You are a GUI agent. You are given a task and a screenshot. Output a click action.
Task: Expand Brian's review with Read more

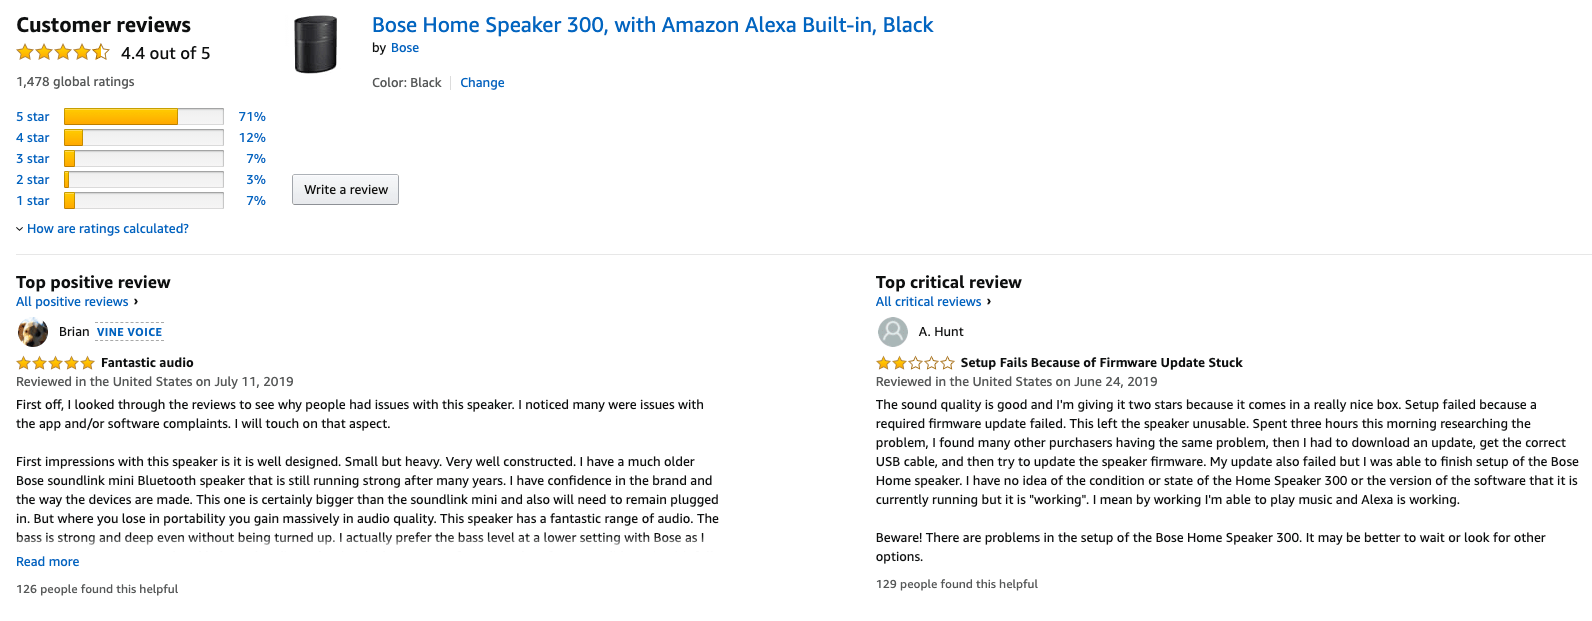tap(47, 561)
